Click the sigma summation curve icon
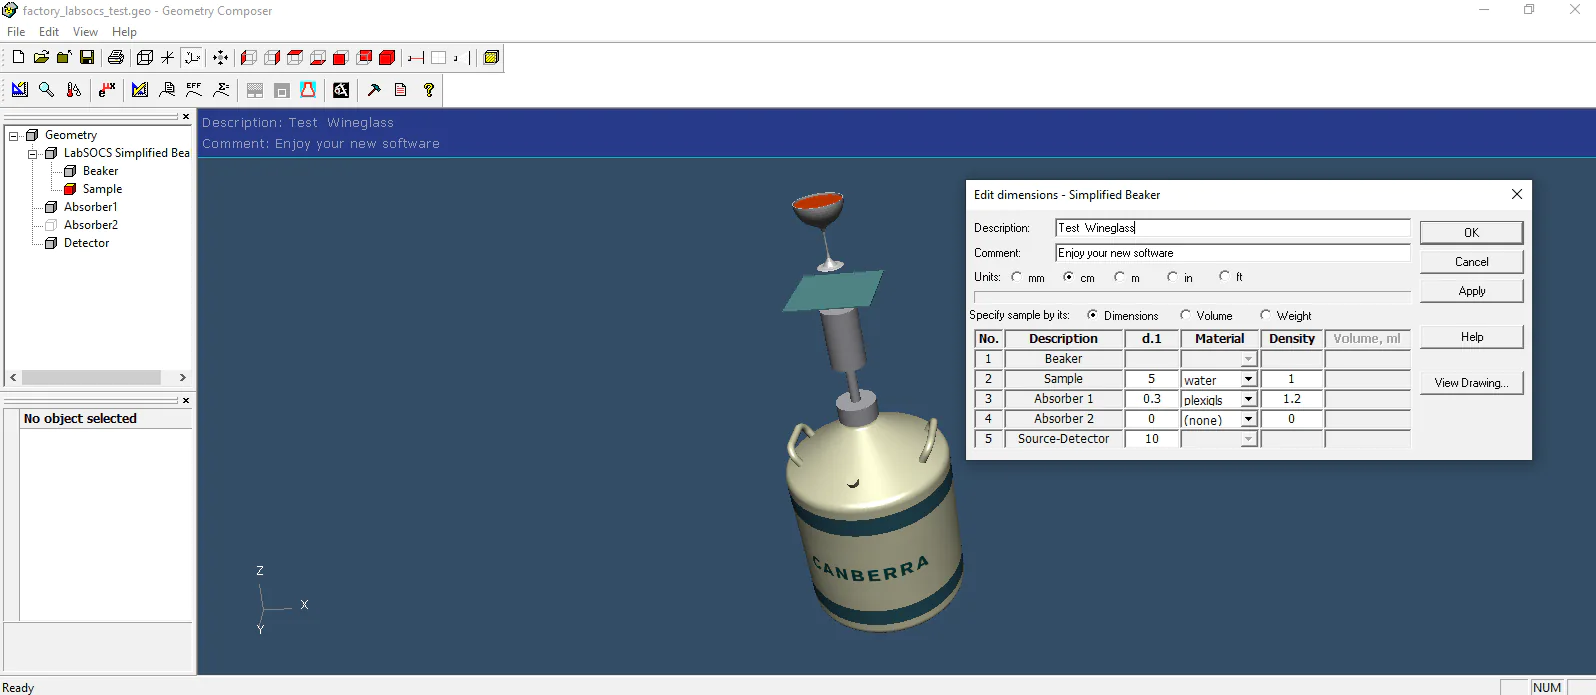1596x695 pixels. pos(221,90)
